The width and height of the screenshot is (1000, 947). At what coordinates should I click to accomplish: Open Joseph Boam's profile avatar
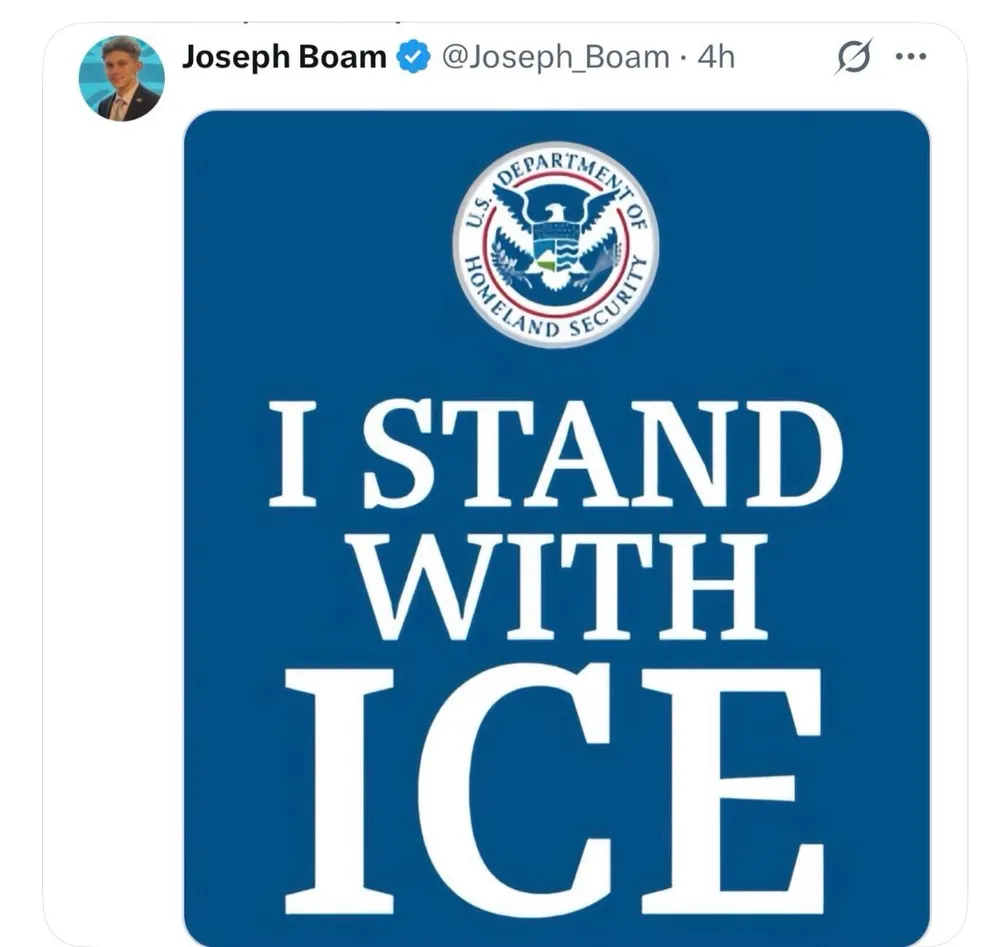[x=121, y=79]
